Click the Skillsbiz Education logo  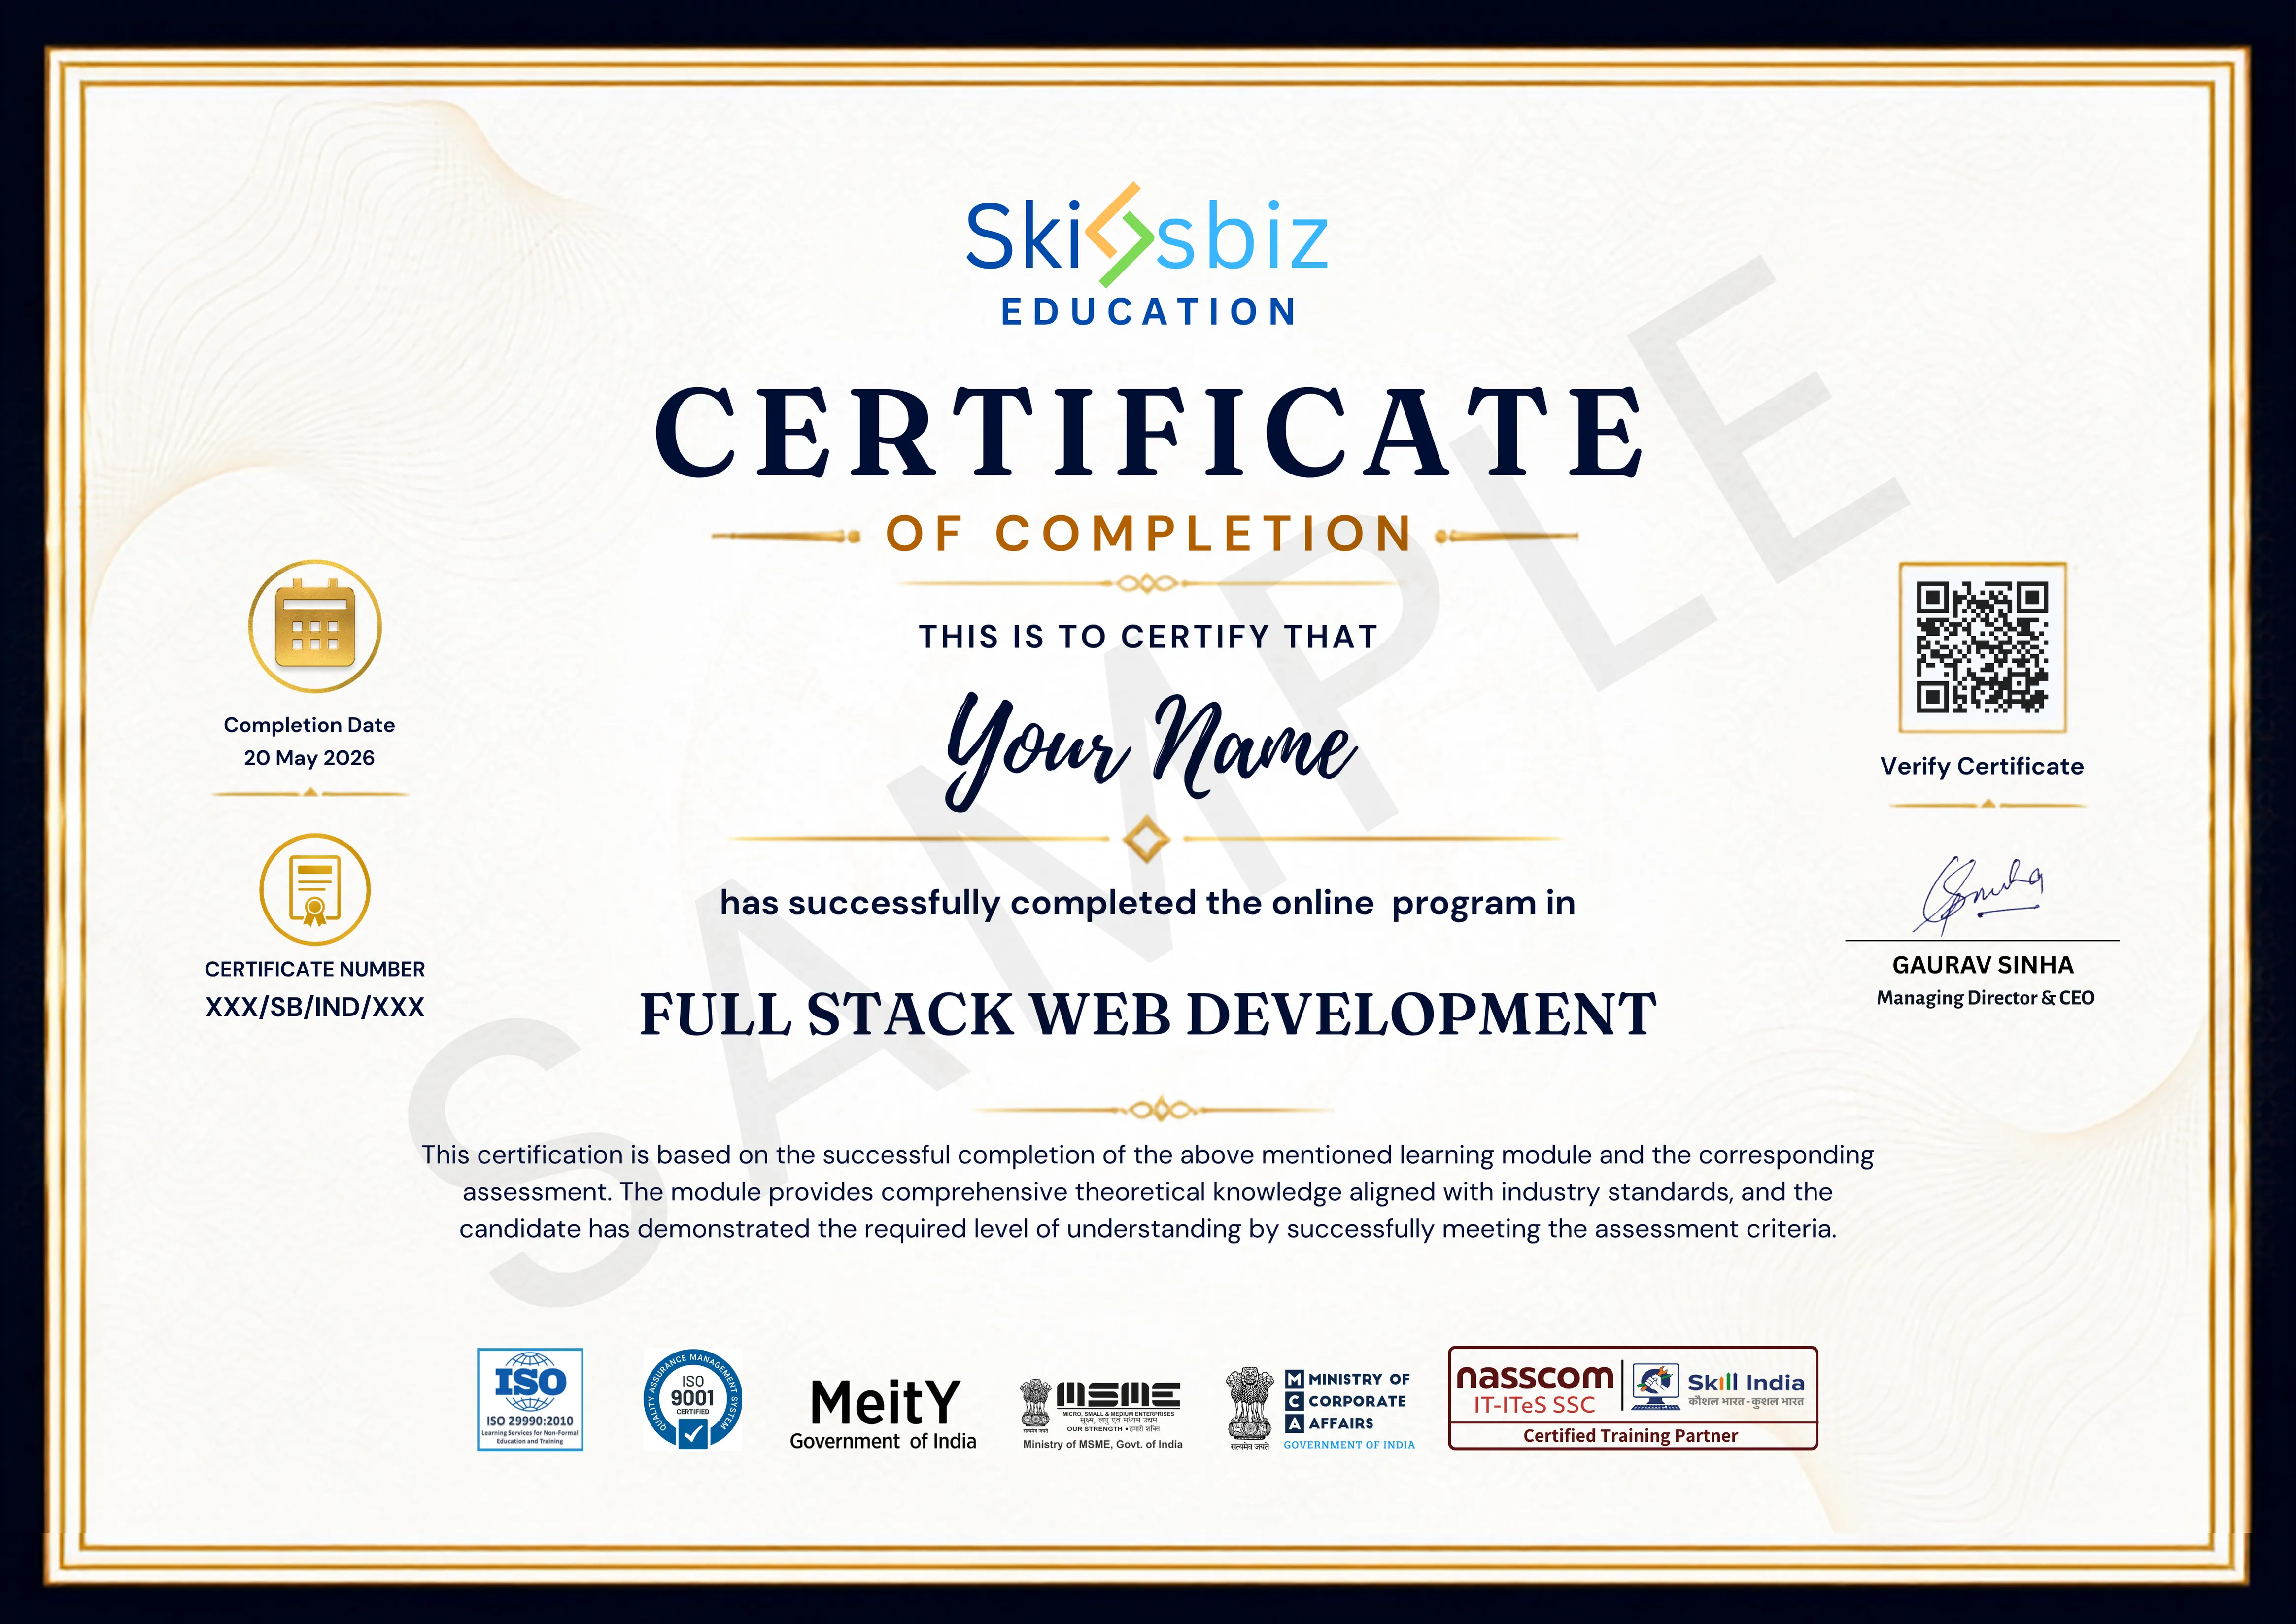click(1147, 255)
